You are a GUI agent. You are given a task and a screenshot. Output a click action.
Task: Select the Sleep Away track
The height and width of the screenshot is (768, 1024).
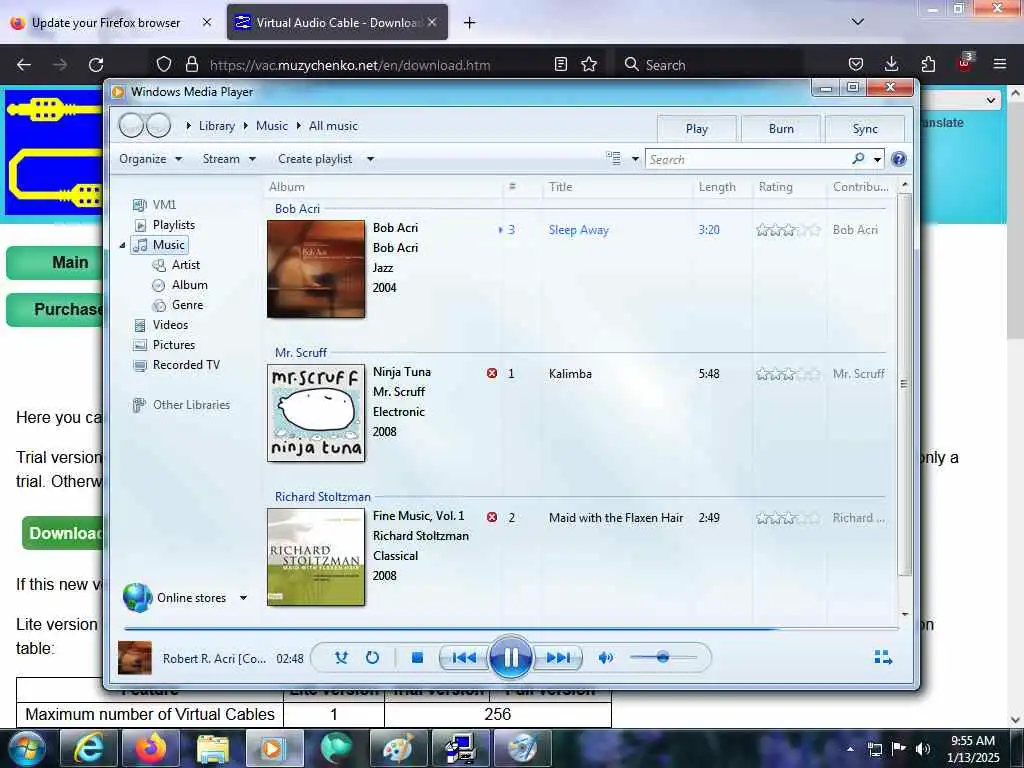(x=579, y=230)
